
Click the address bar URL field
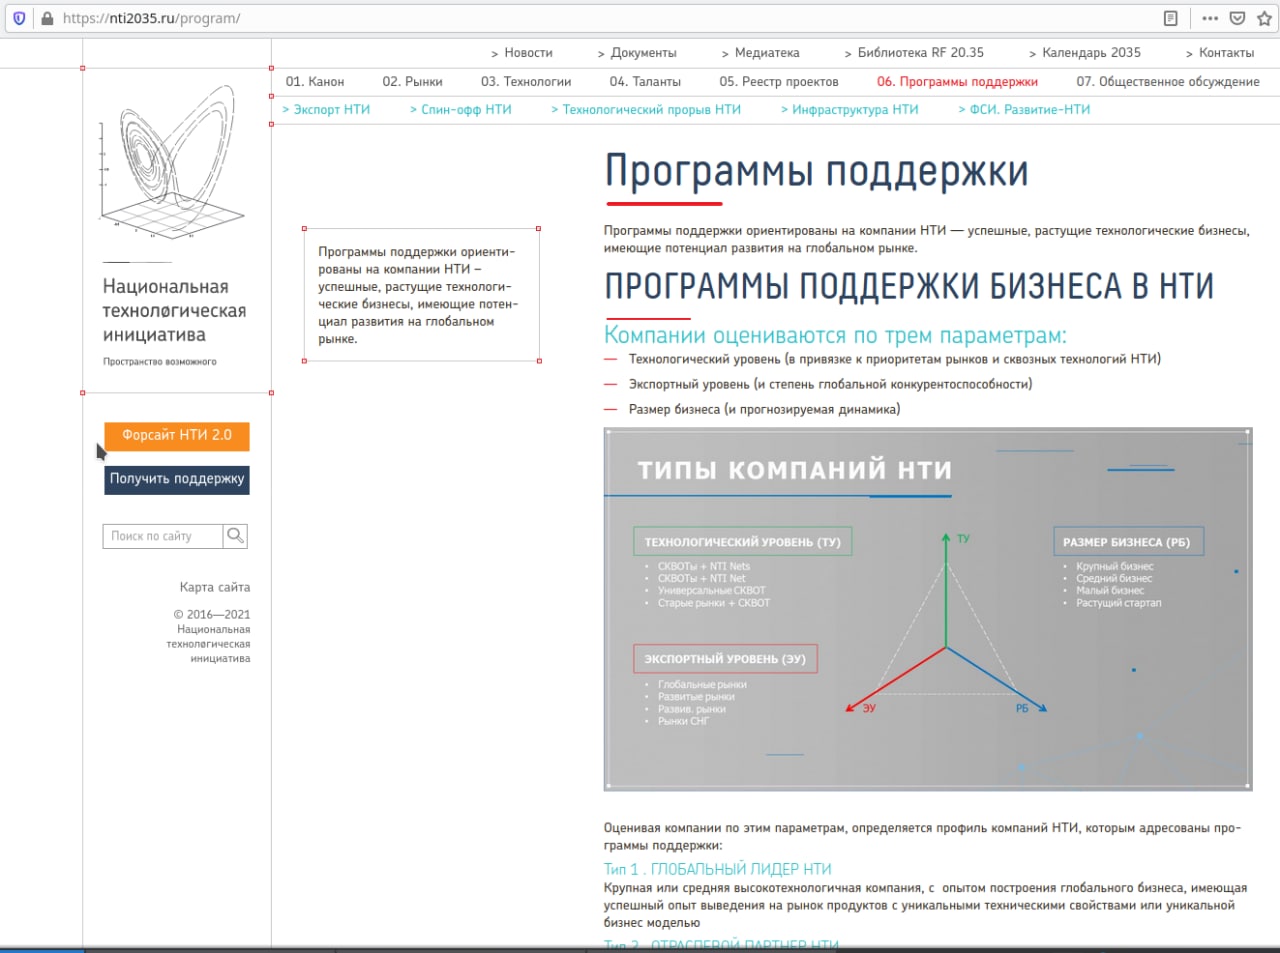600,18
